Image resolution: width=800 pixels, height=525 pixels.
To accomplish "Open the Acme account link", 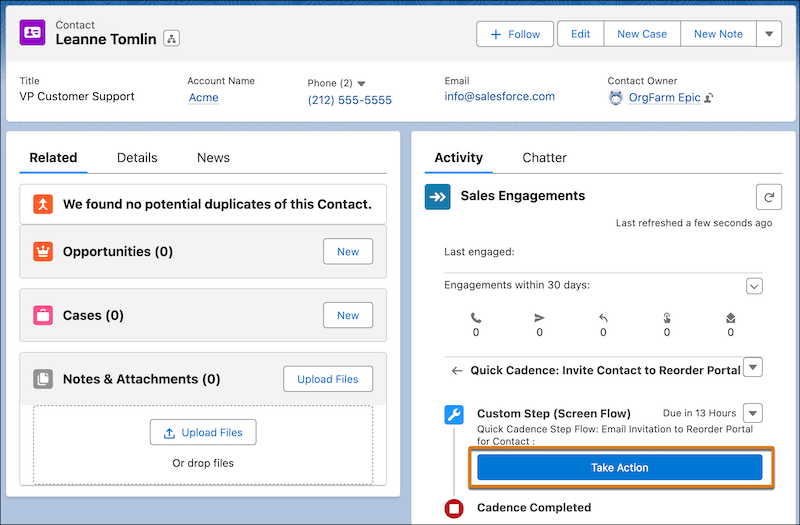I will click(x=204, y=97).
